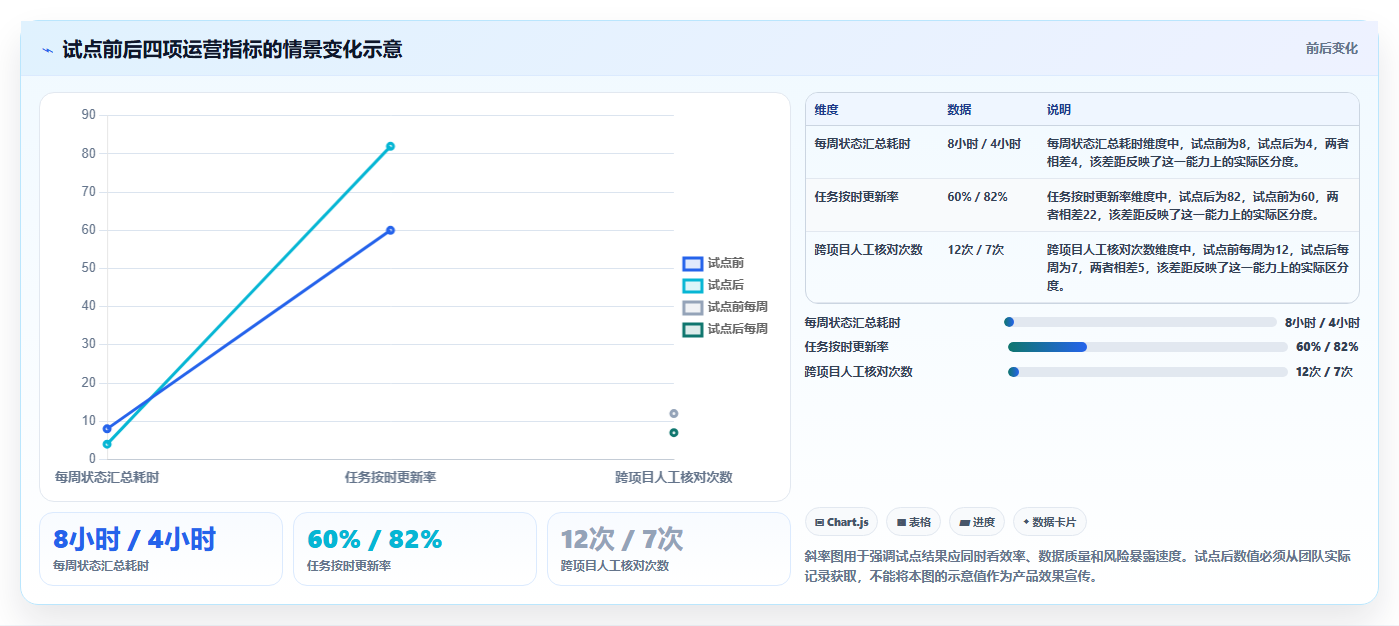The height and width of the screenshot is (626, 1399).
Task: Toggle the 试点后 legend swatch
Action: click(693, 285)
